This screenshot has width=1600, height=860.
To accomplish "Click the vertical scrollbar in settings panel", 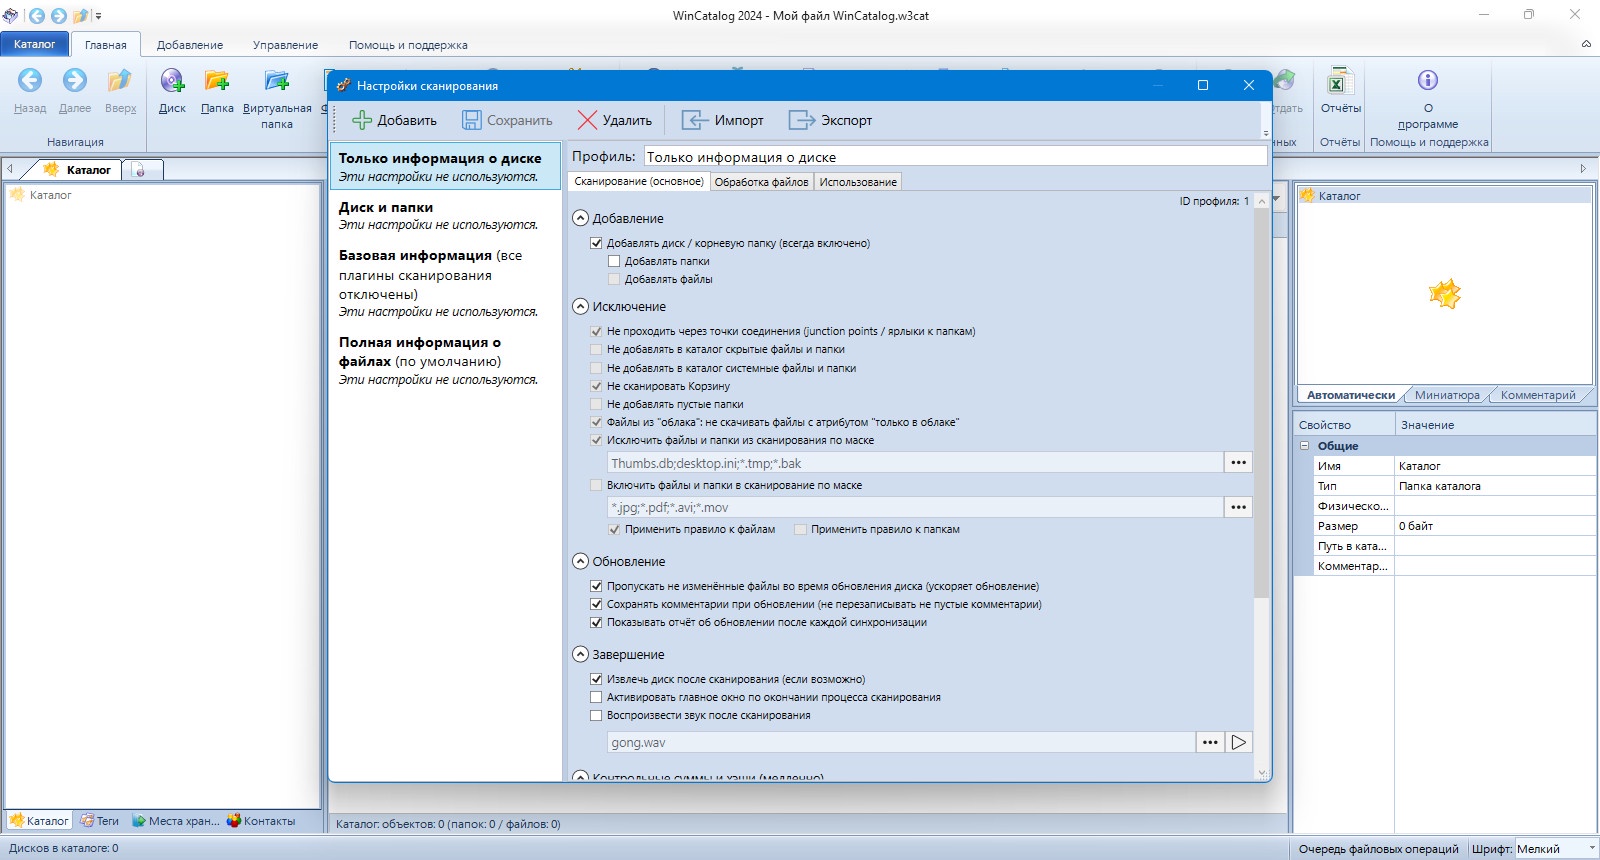I will (x=1262, y=400).
